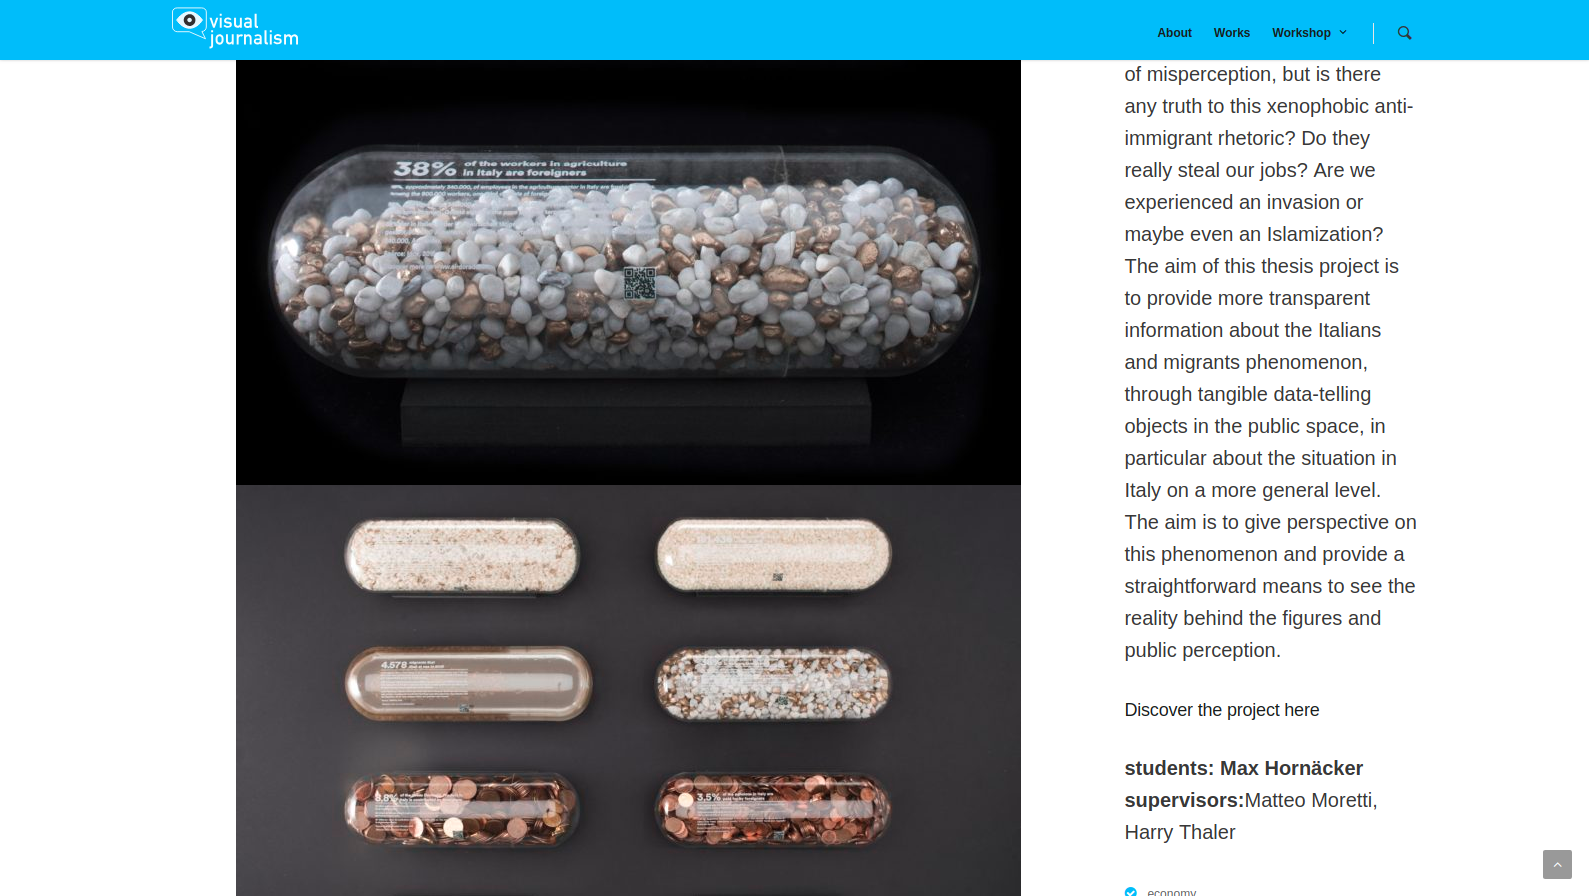Click the 8.8% copper coin capsule
The image size is (1589, 896).
pos(462,809)
